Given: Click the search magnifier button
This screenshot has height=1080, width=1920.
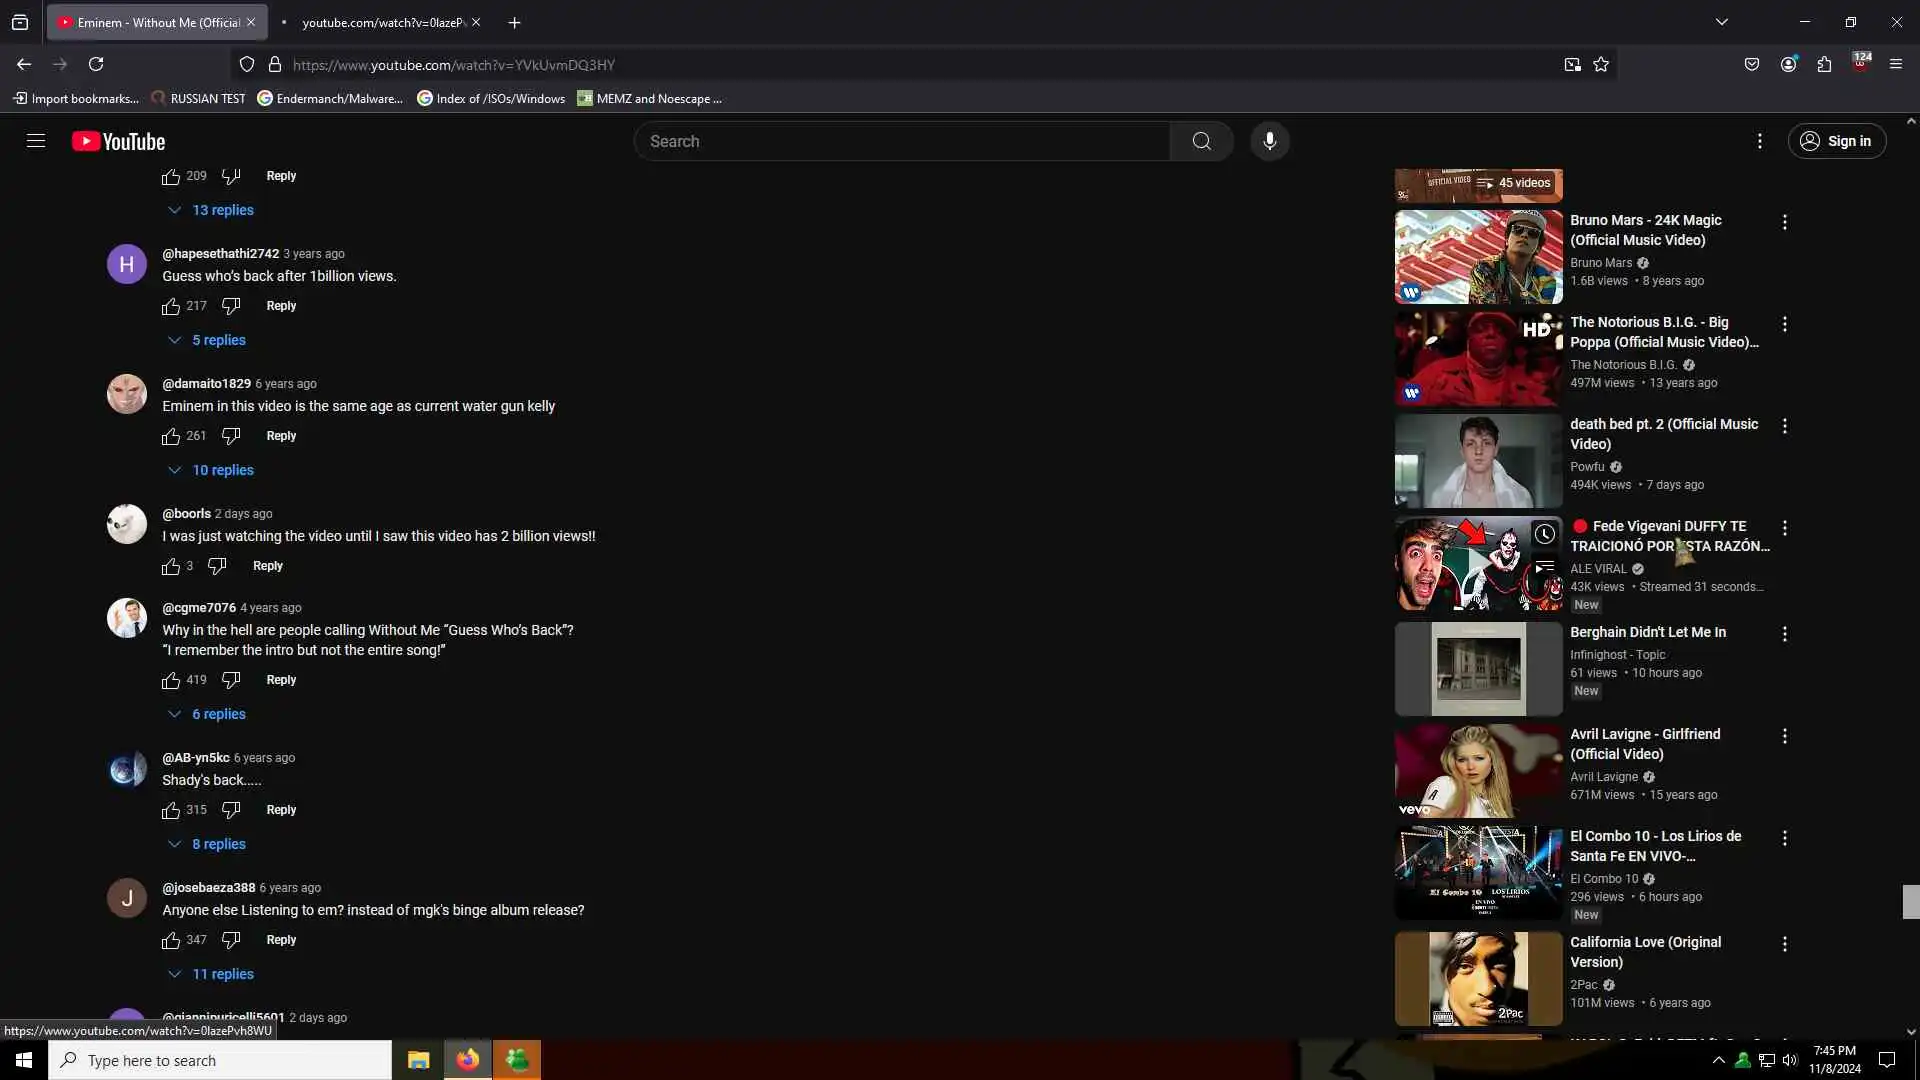Looking at the screenshot, I should (1201, 141).
